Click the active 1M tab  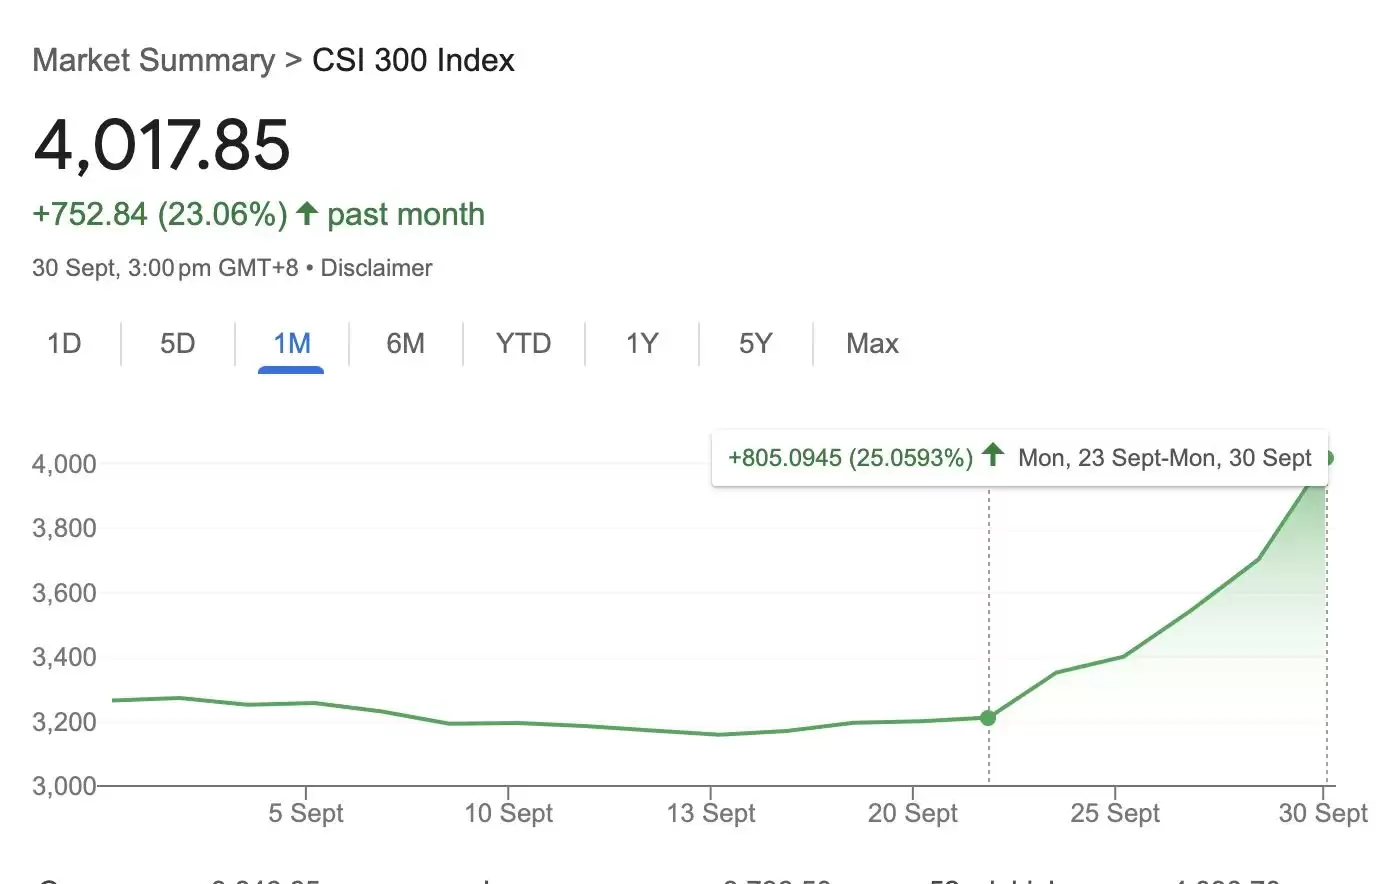coord(291,343)
